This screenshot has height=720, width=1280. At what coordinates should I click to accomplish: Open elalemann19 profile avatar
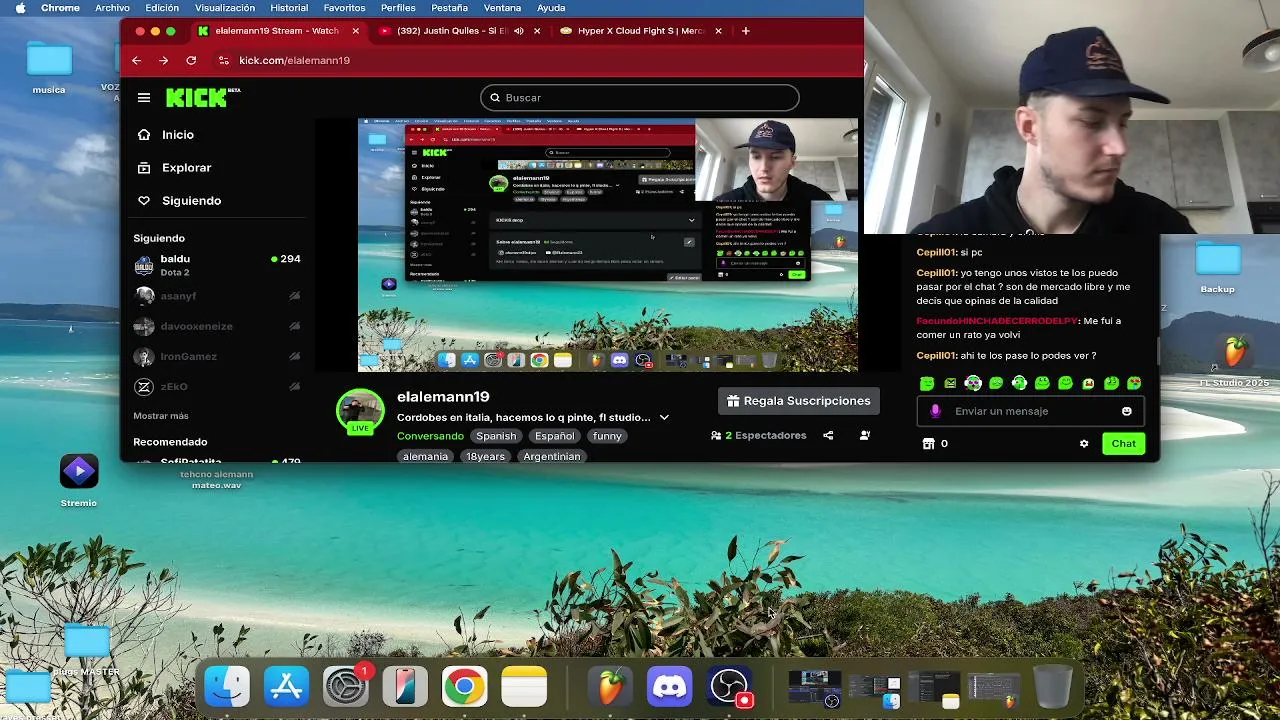pyautogui.click(x=360, y=411)
